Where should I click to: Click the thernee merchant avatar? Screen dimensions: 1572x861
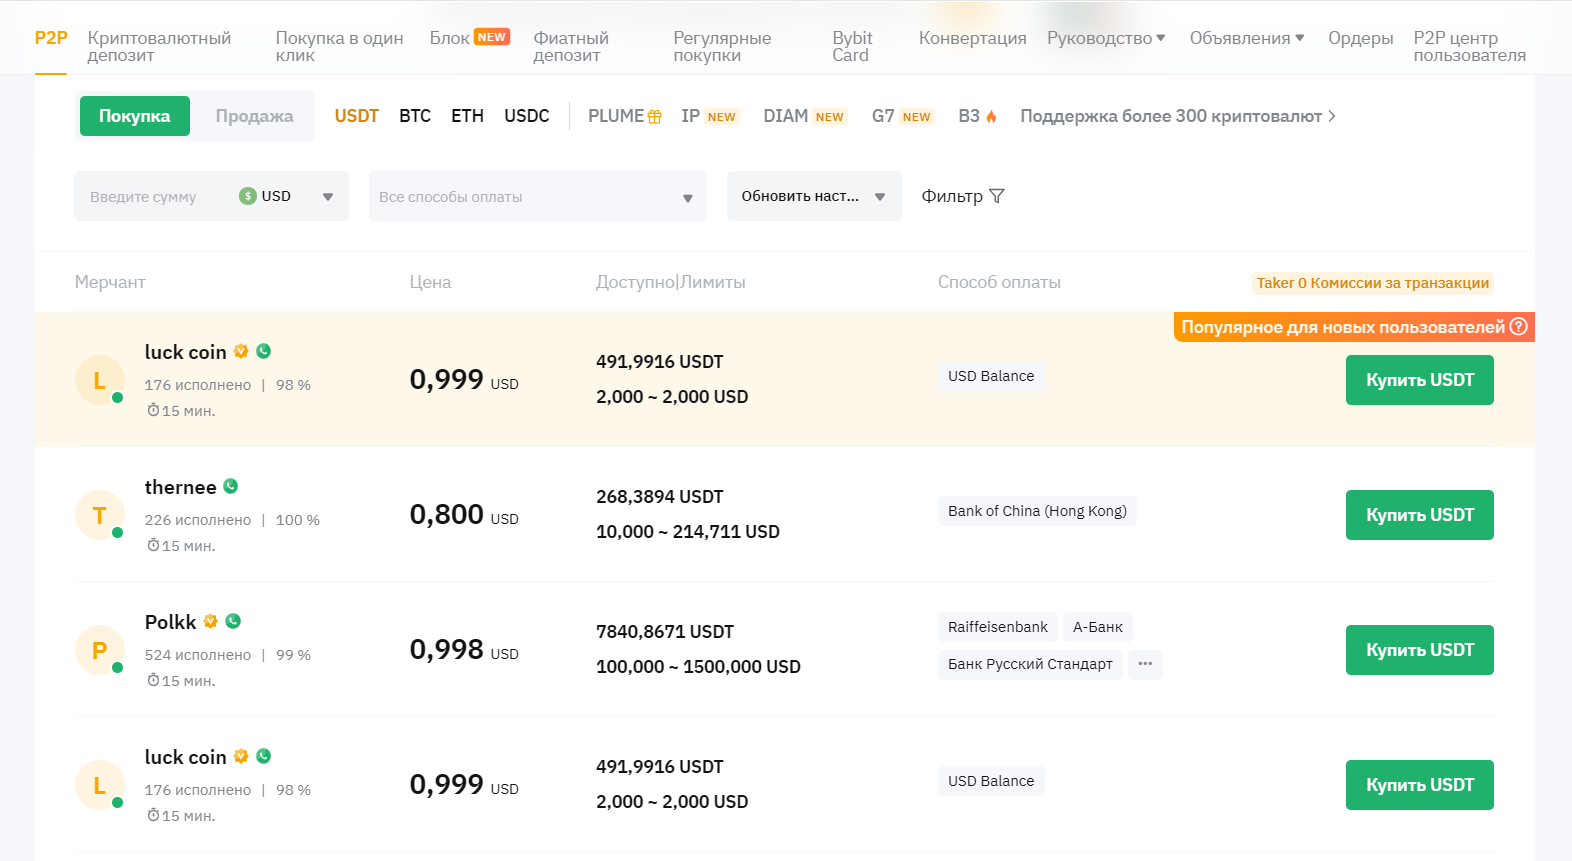(99, 516)
